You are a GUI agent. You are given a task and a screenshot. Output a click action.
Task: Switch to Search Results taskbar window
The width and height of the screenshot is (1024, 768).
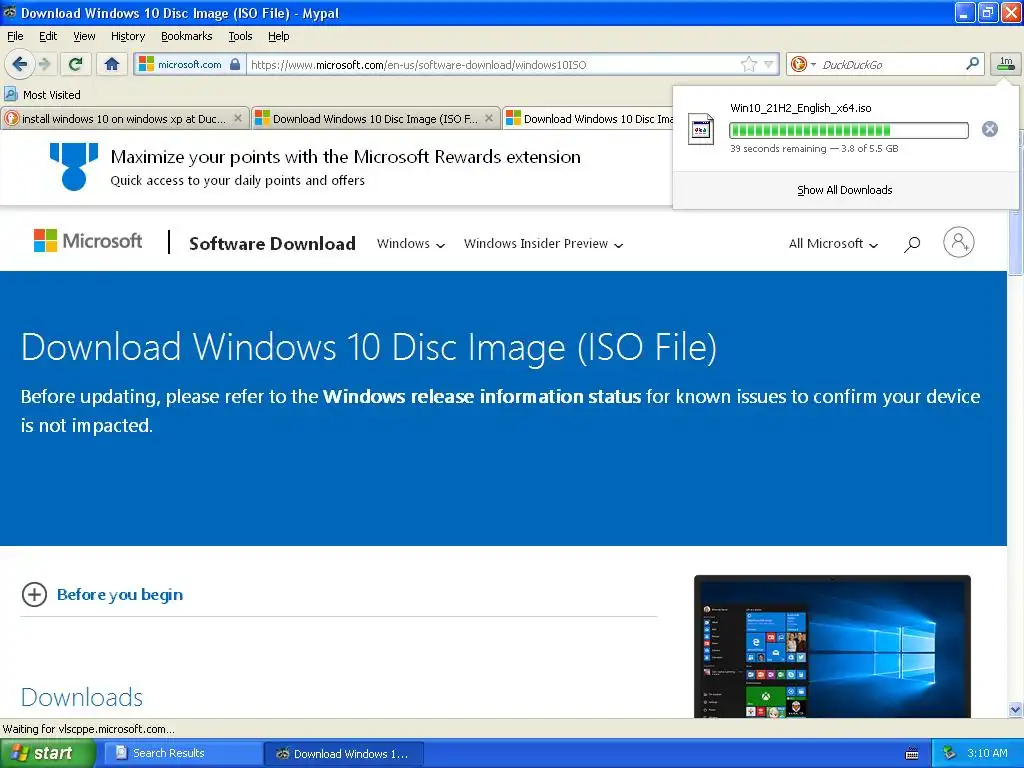coord(183,754)
